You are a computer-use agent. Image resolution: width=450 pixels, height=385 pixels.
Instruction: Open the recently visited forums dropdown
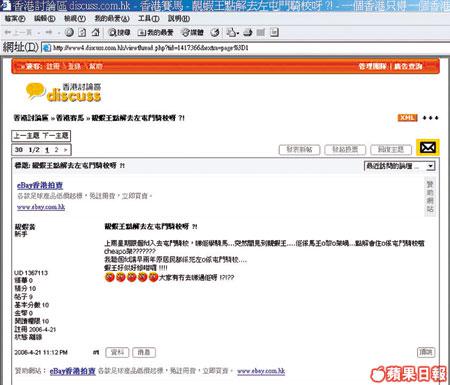(399, 166)
